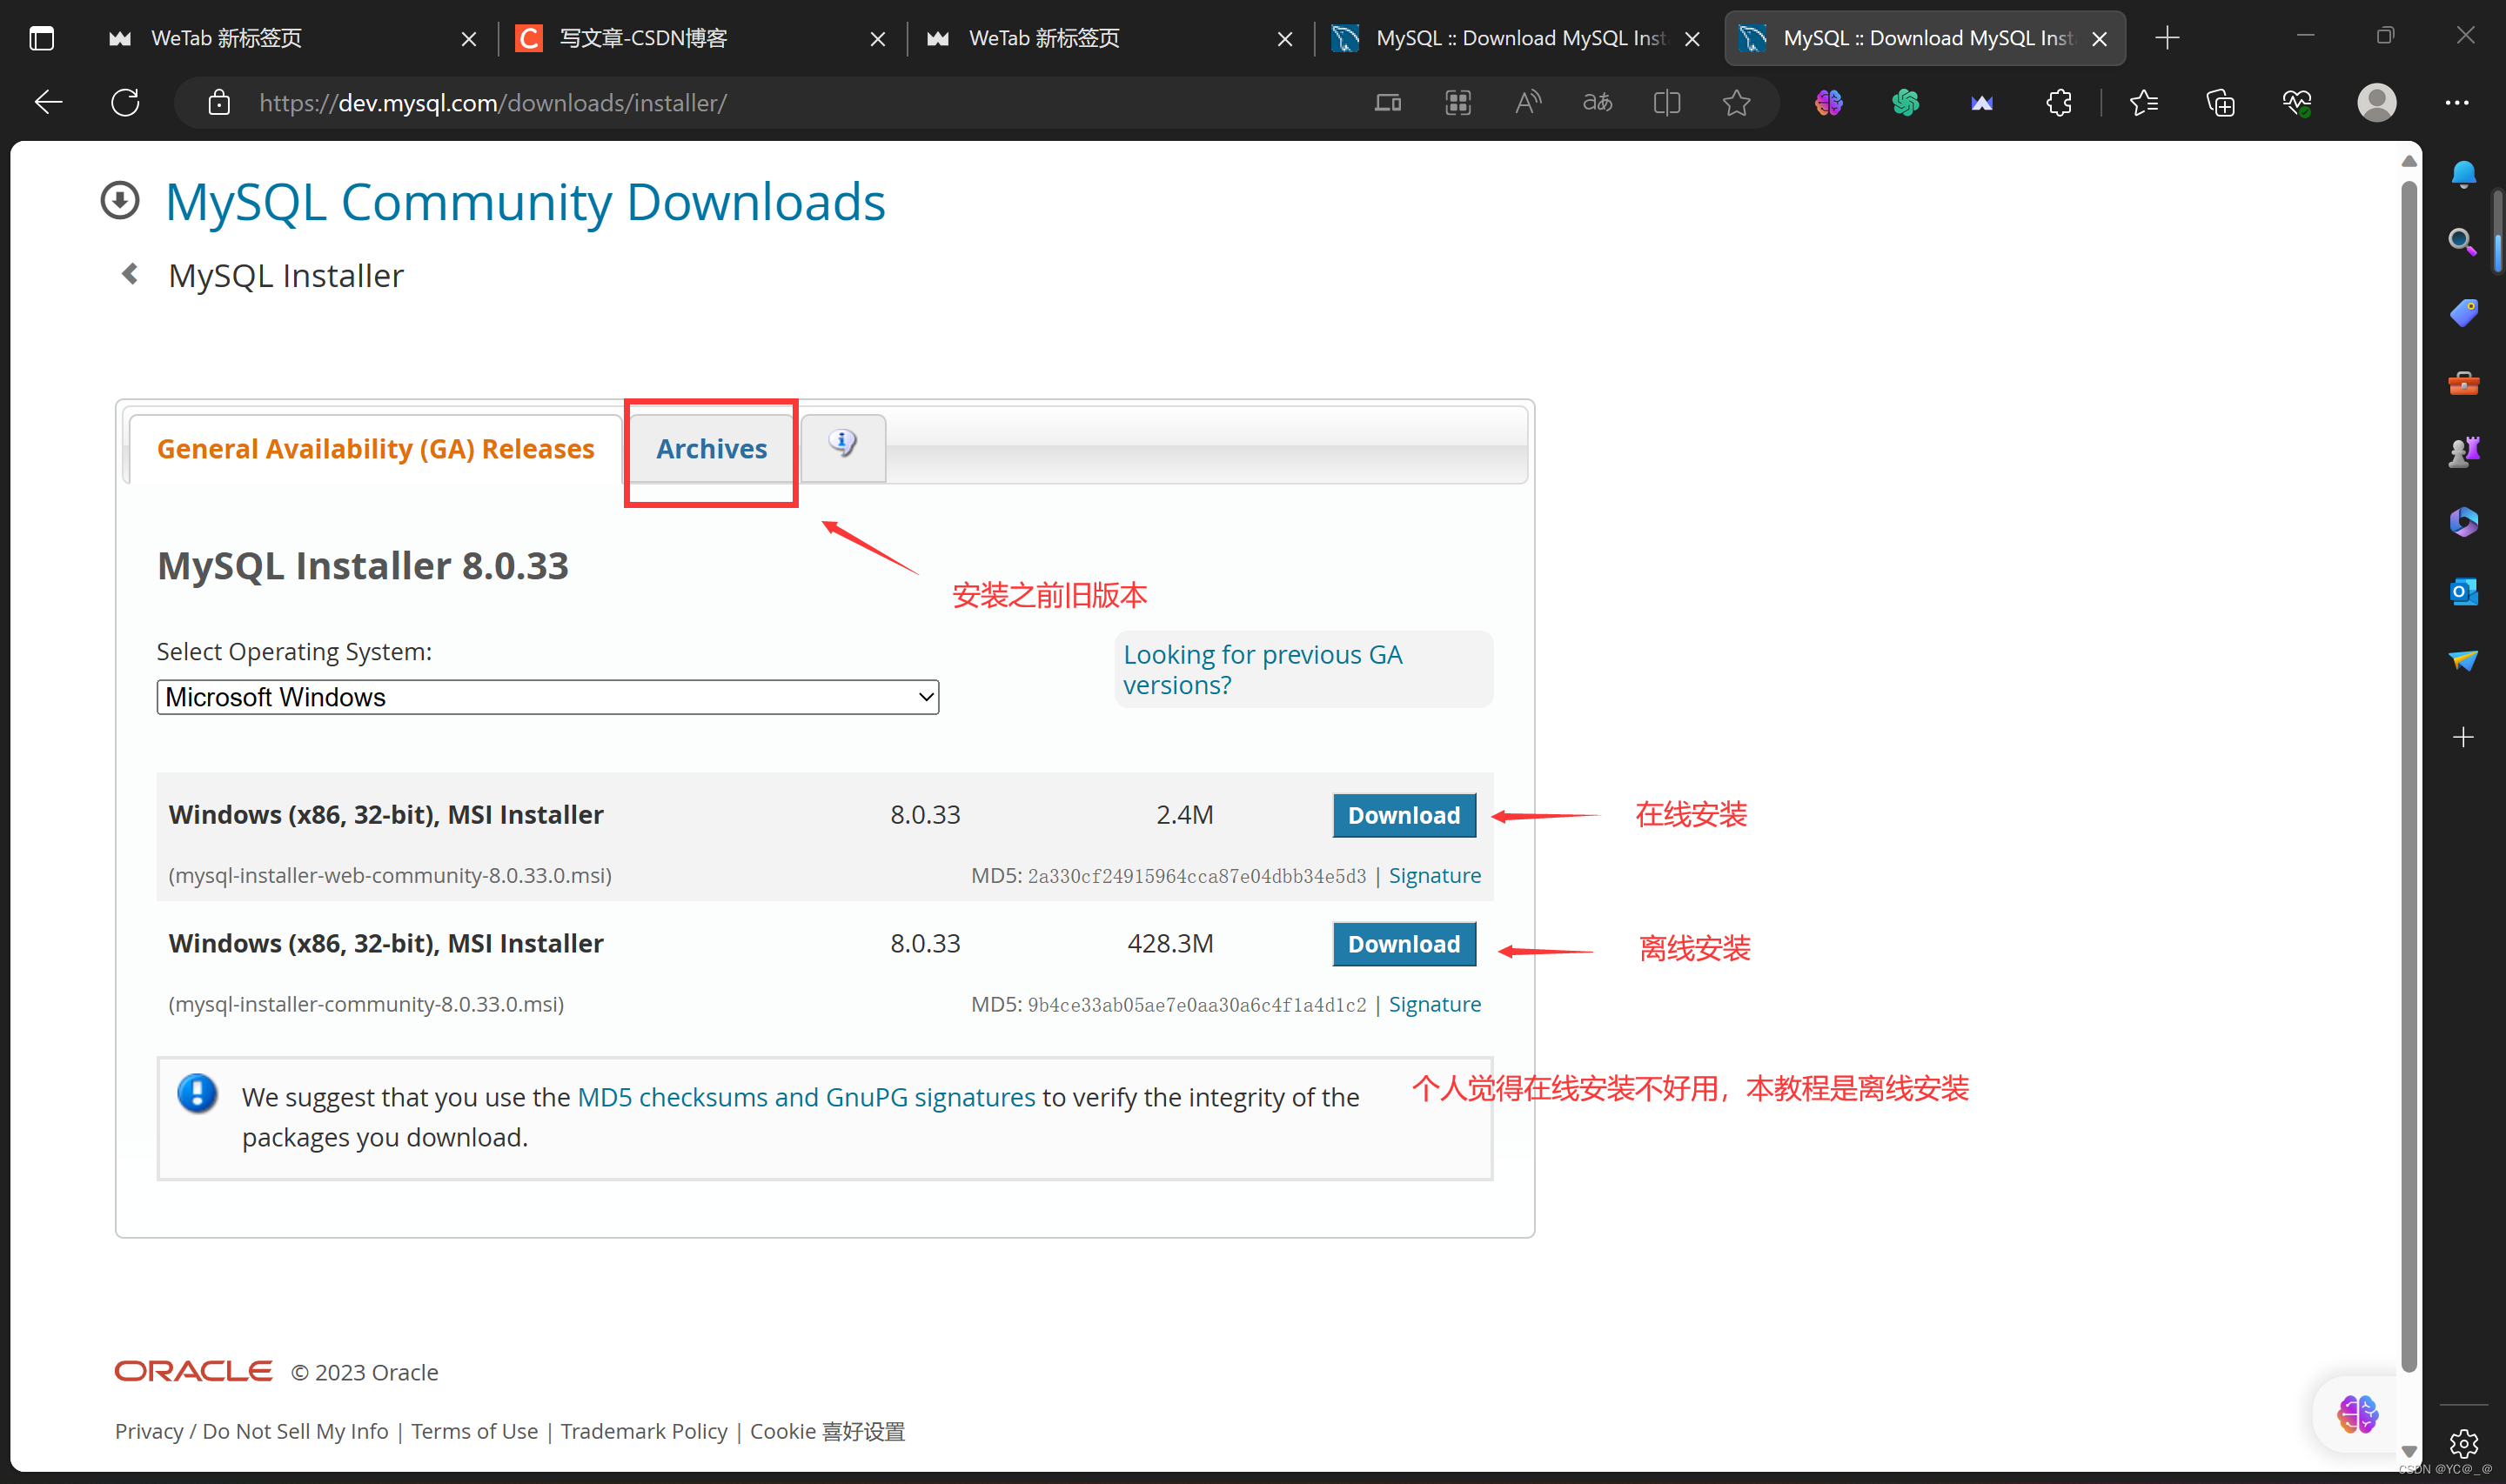Viewport: 2506px width, 1484px height.
Task: Click the reader mode icon in address bar
Action: (1666, 101)
